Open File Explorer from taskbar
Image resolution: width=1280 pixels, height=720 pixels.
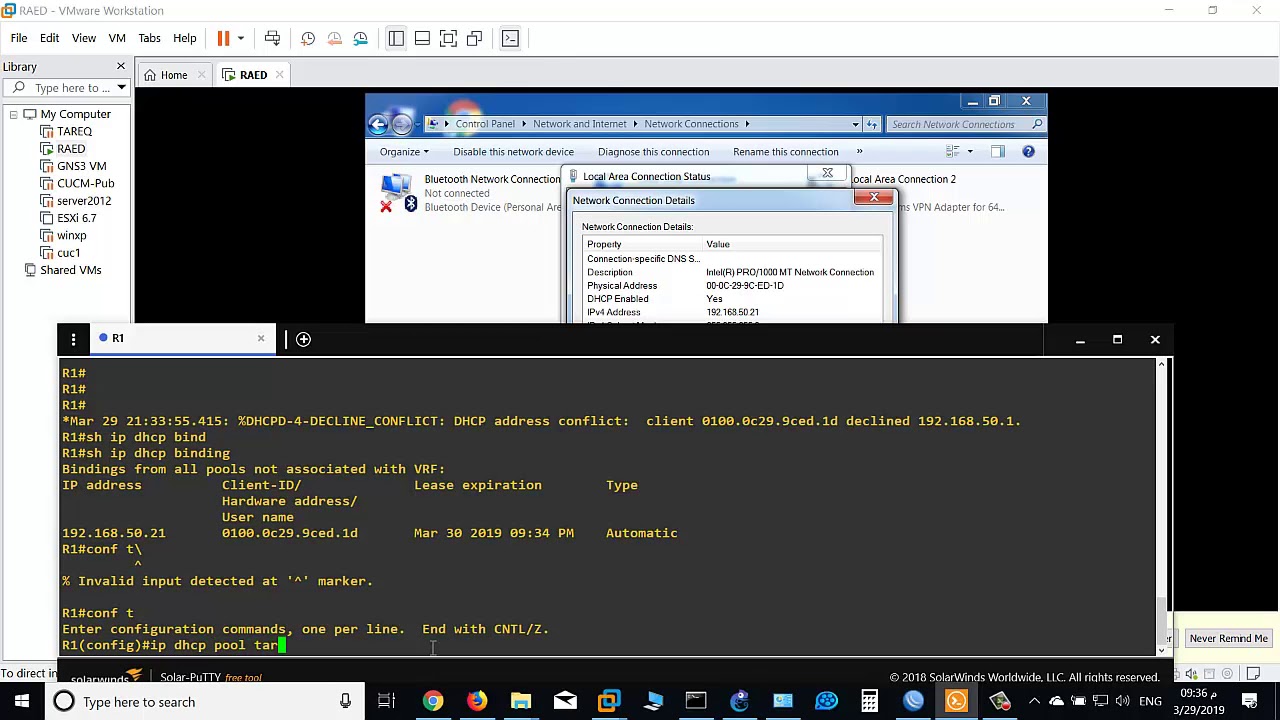[521, 702]
